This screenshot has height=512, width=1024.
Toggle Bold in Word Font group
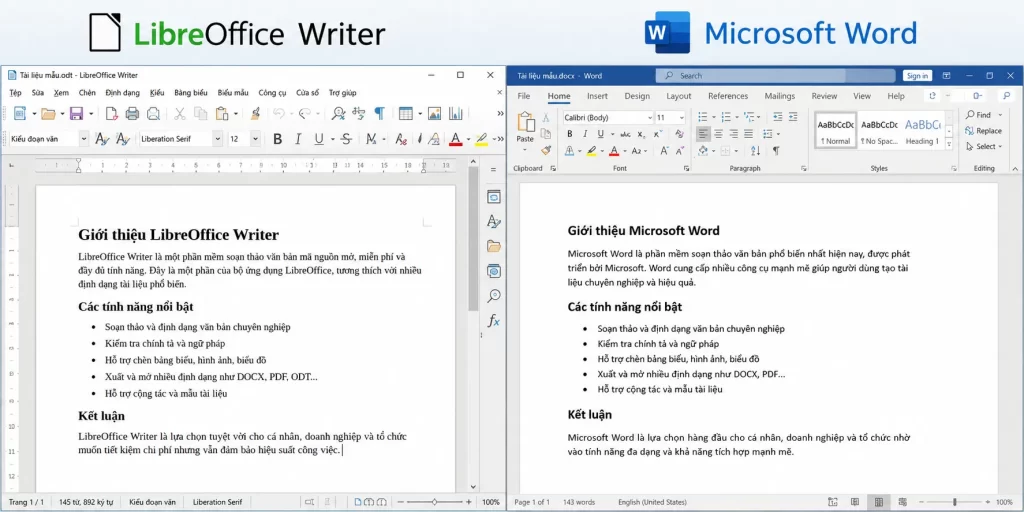tap(569, 134)
